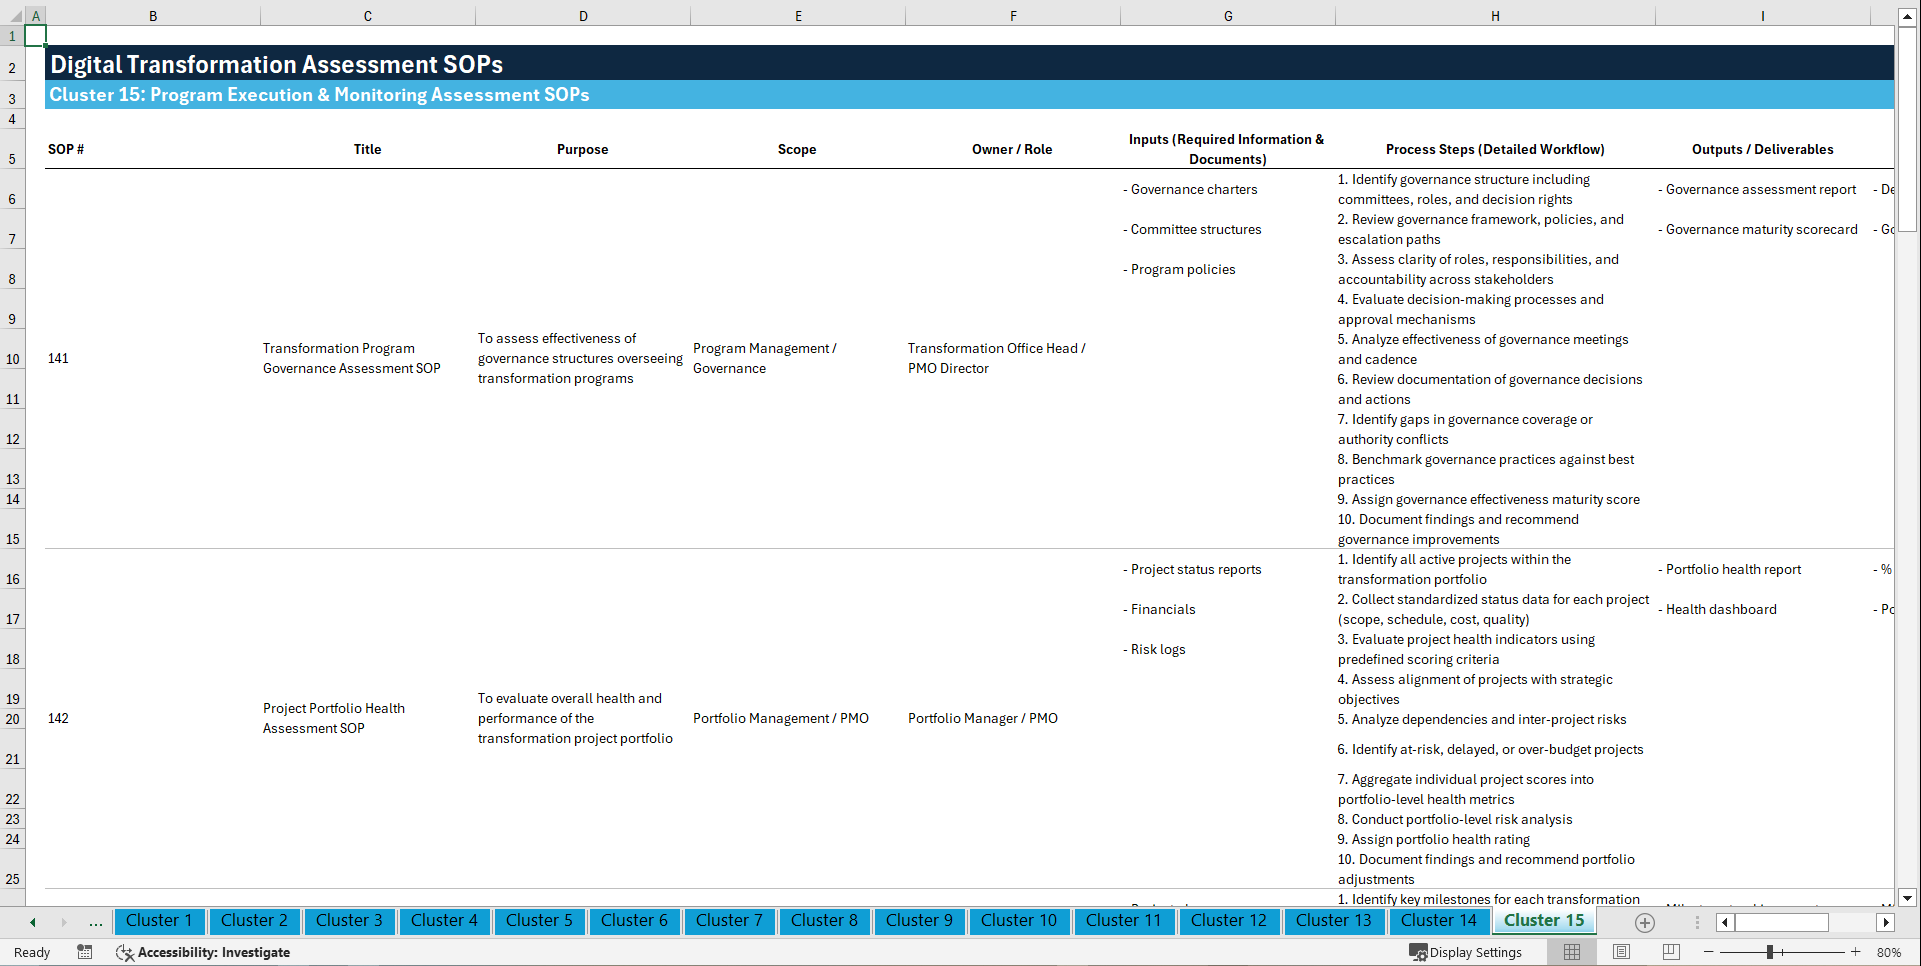The height and width of the screenshot is (966, 1921).
Task: Switch to the Cluster 1 sheet tab
Action: [x=159, y=921]
